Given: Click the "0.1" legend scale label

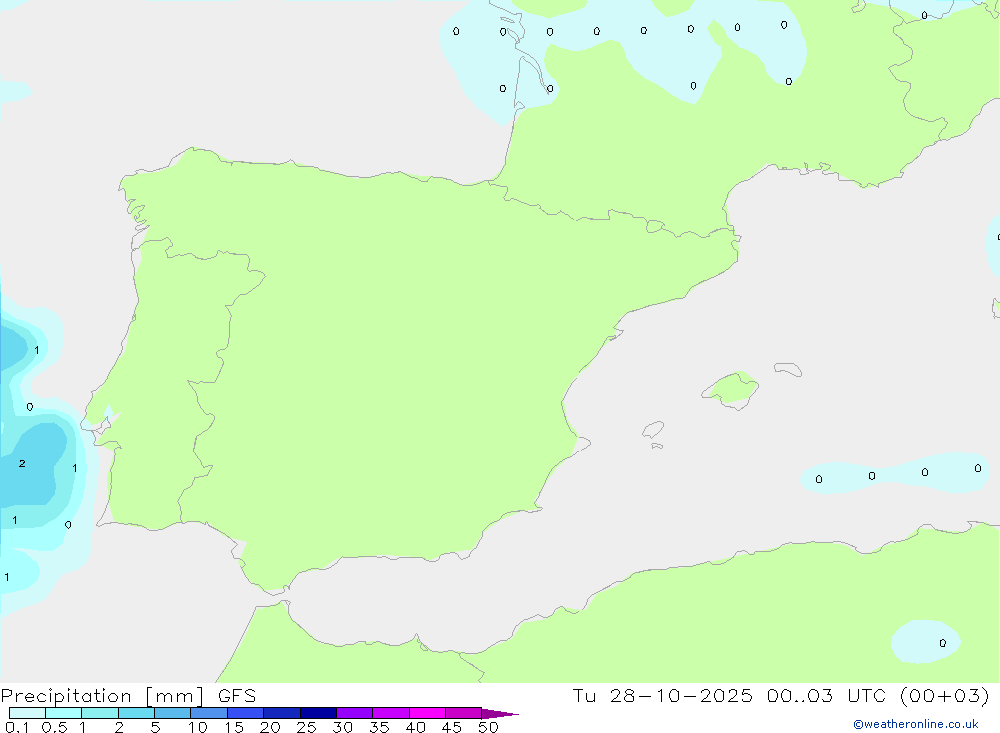Looking at the screenshot, I should [17, 727].
